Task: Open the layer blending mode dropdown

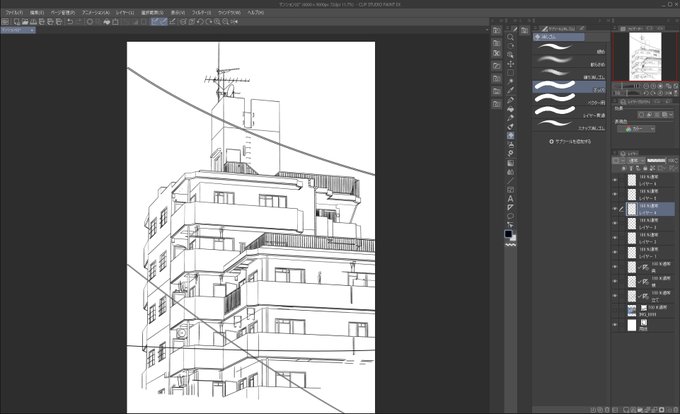Action: pyautogui.click(x=636, y=160)
